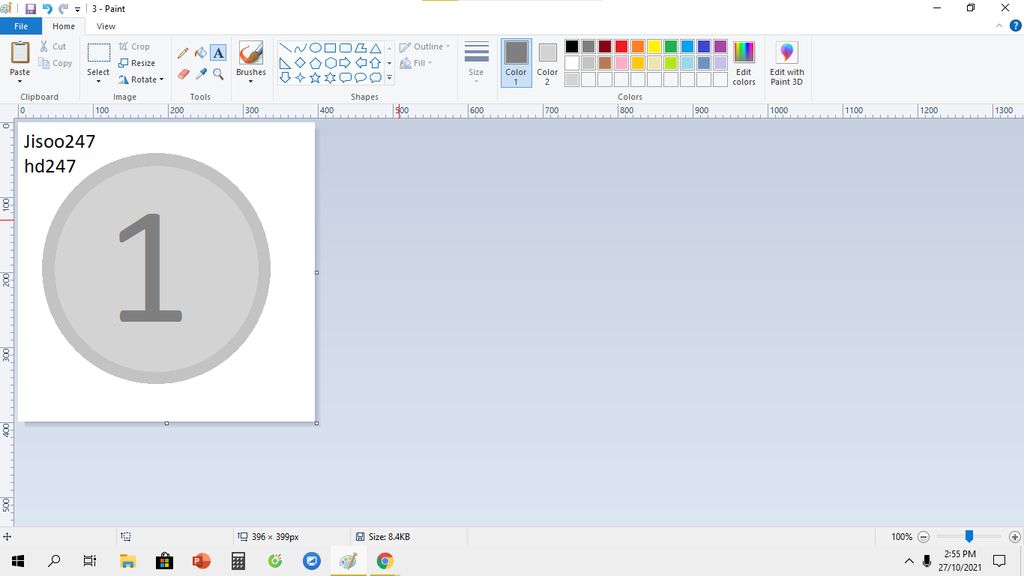Choose the Triangle shape
Screen dimensions: 1024x576
pos(376,48)
